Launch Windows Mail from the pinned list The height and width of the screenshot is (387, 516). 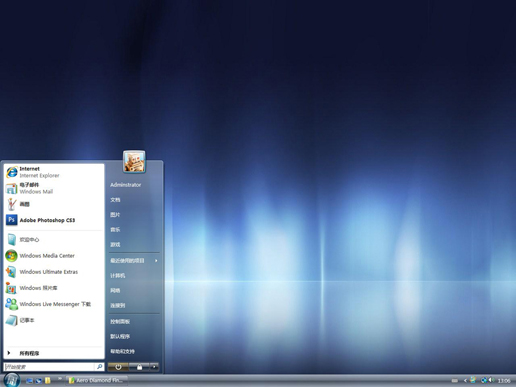53,188
